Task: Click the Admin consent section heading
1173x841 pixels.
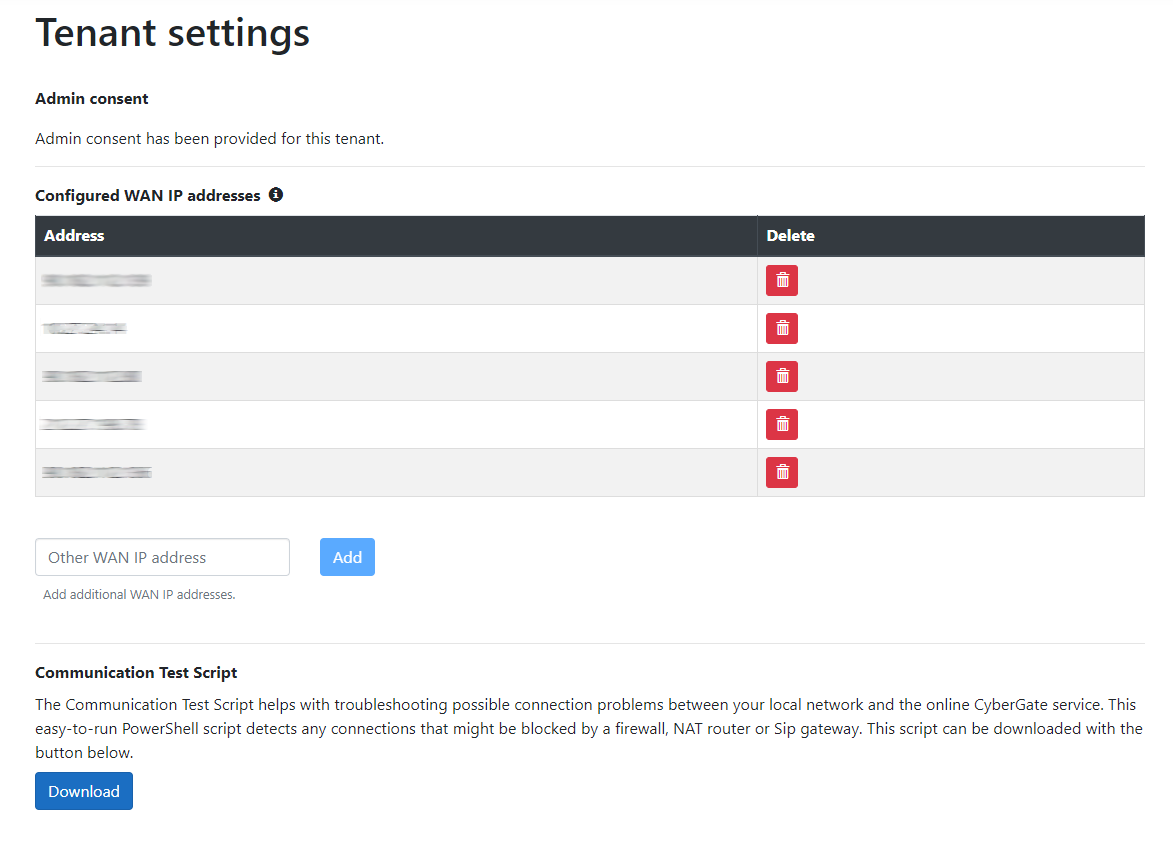Action: pyautogui.click(x=92, y=99)
